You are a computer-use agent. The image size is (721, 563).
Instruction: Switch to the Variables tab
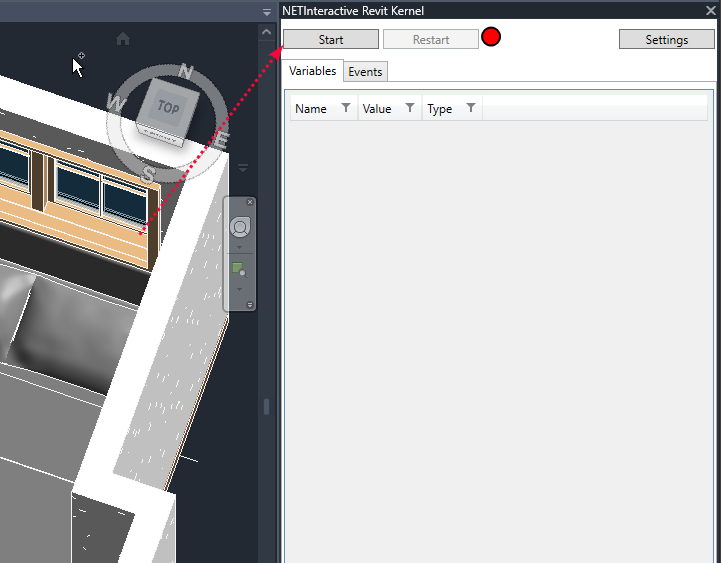(x=313, y=71)
